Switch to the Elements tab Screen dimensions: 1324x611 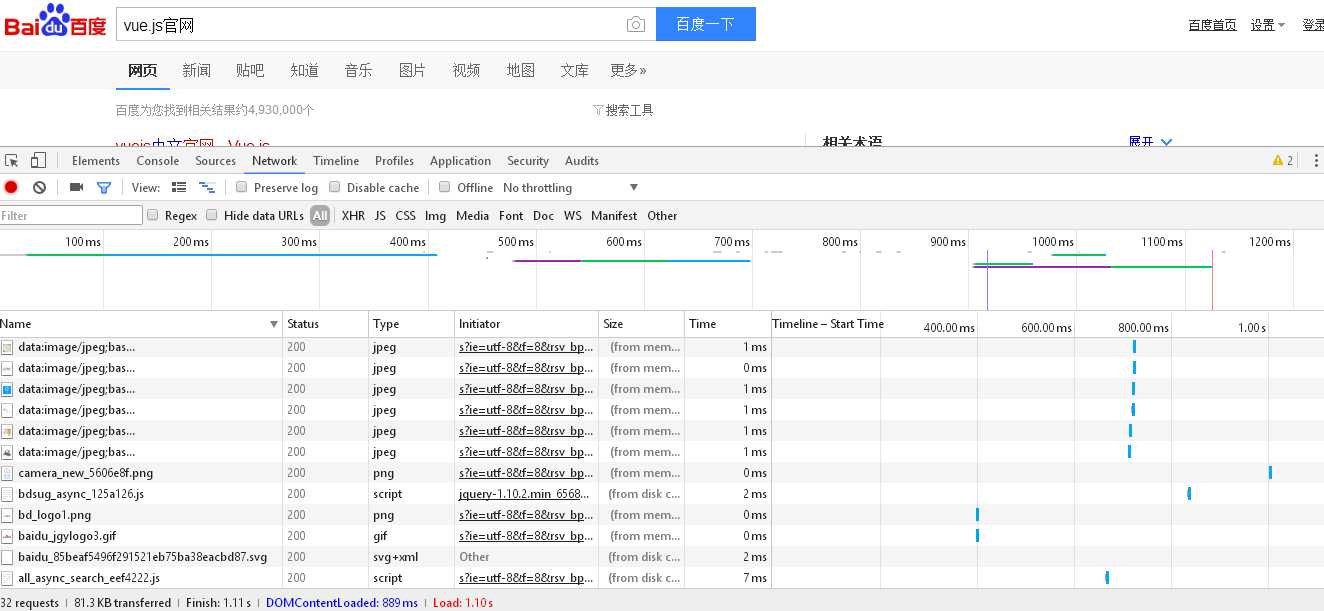tap(96, 161)
